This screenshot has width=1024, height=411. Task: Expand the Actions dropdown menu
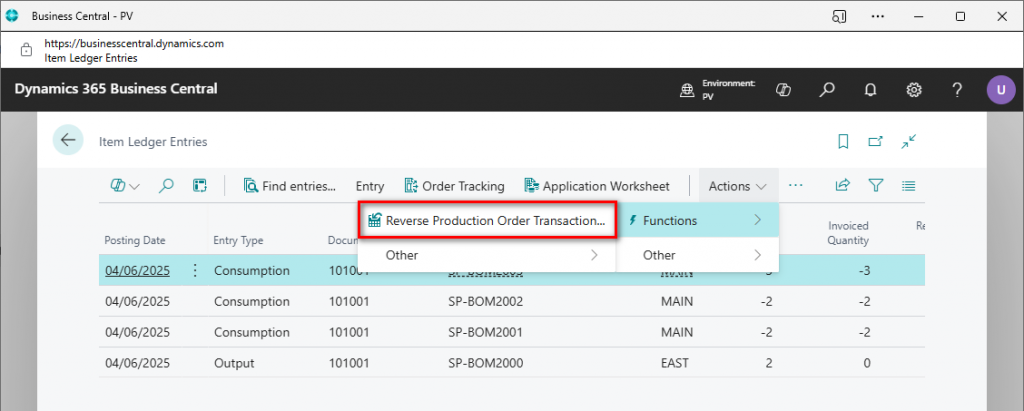tap(738, 186)
